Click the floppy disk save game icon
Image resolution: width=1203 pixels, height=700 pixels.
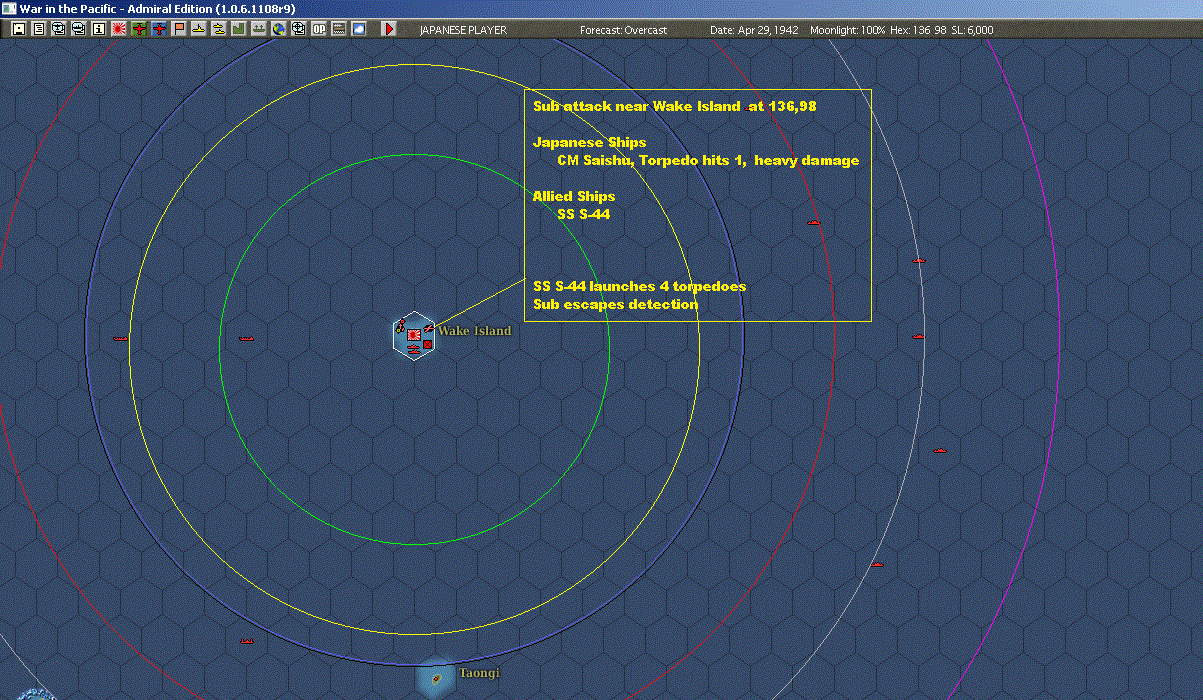click(19, 30)
